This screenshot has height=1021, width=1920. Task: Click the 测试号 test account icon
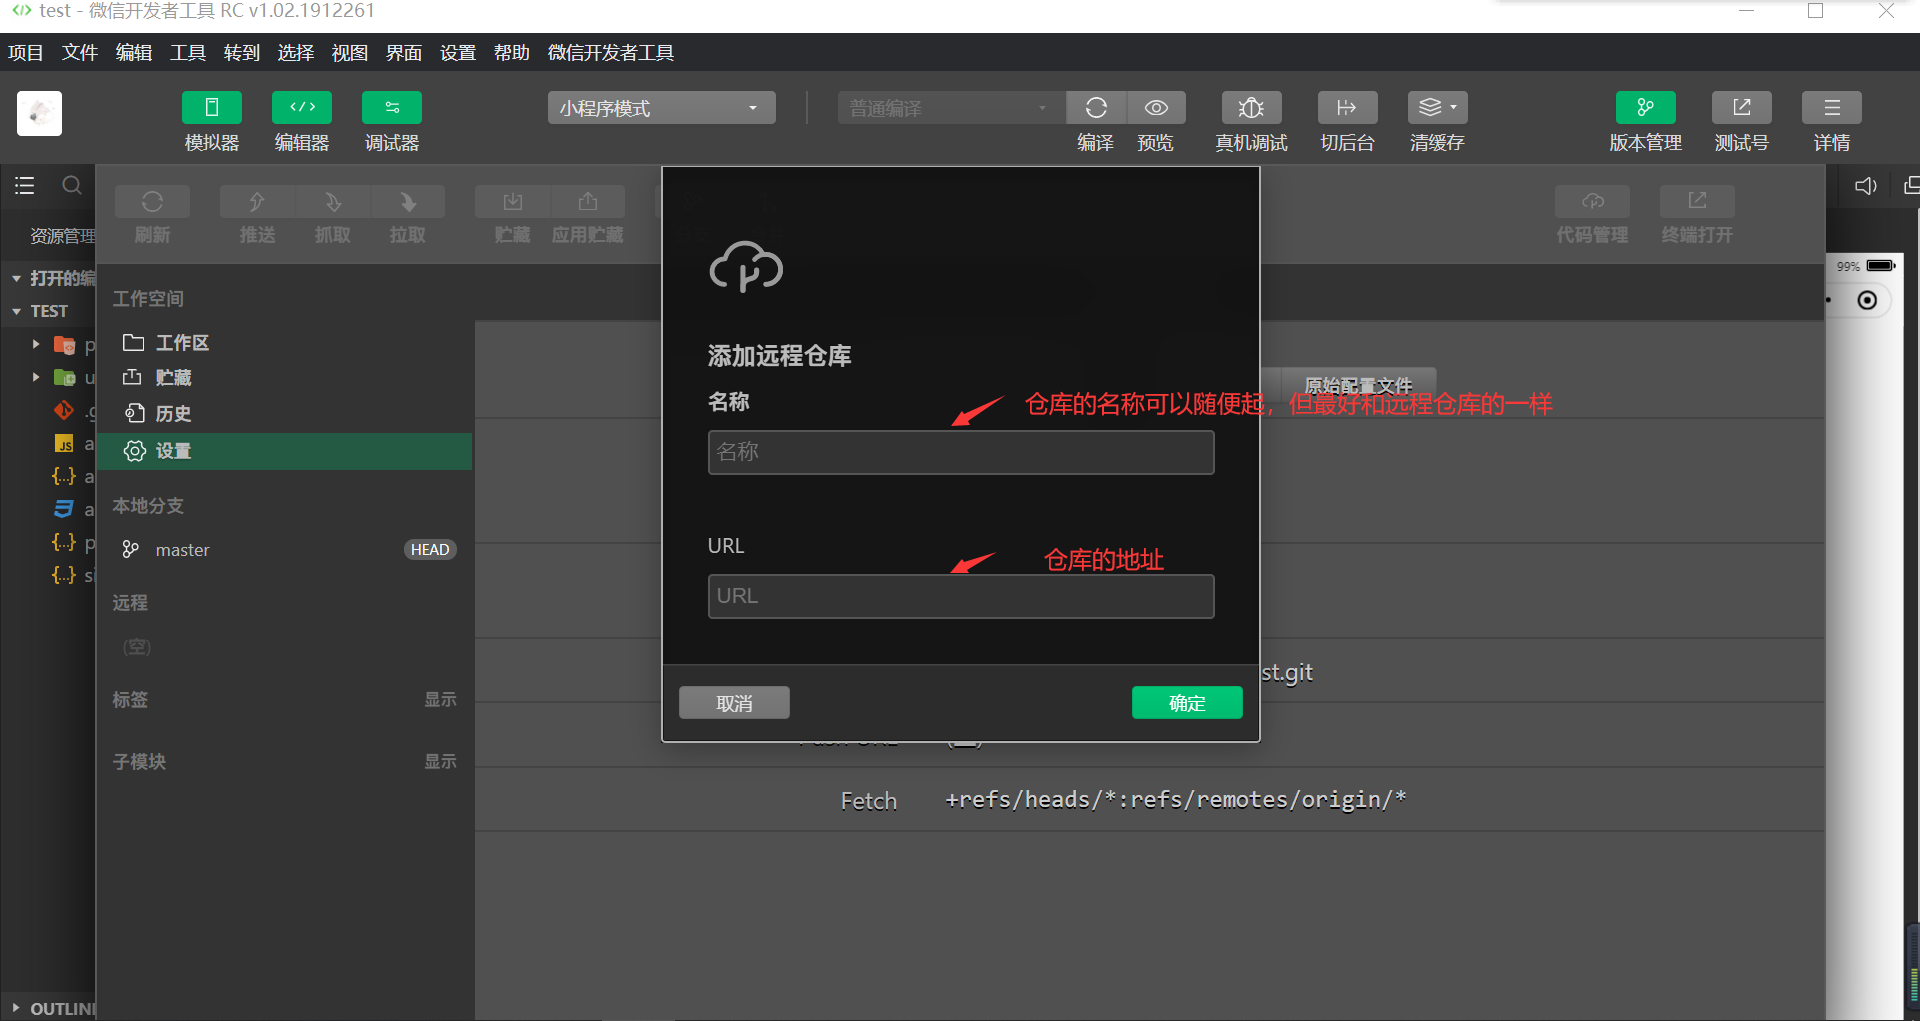pos(1741,107)
